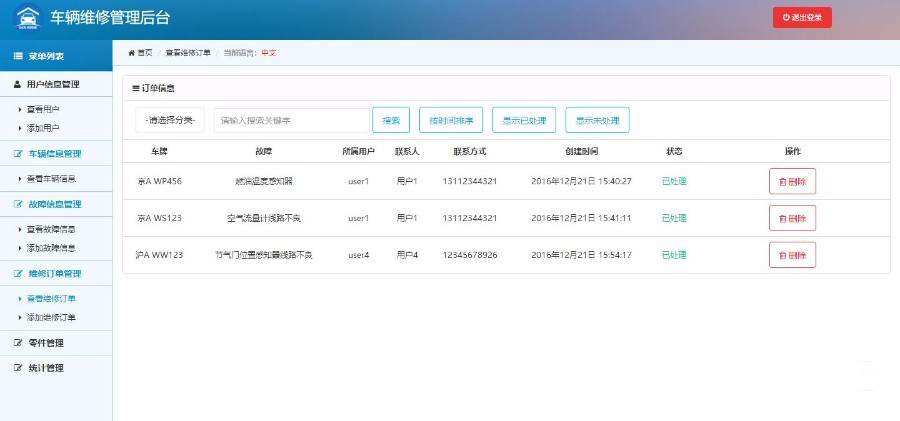Viewport: 900px width, 421px height.
Task: Click fault text 燃油温度感知器
Action: tap(263, 181)
